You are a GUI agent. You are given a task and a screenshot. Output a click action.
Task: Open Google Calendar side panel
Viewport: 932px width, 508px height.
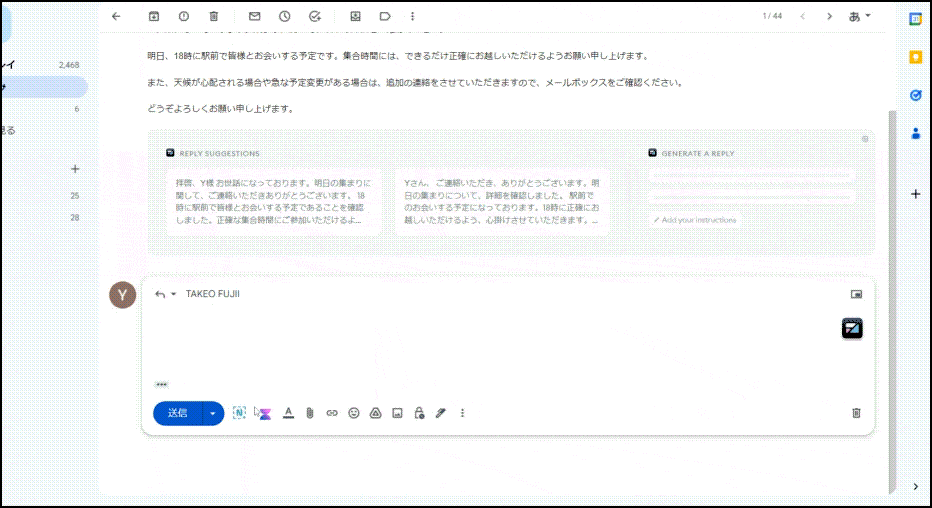(915, 19)
